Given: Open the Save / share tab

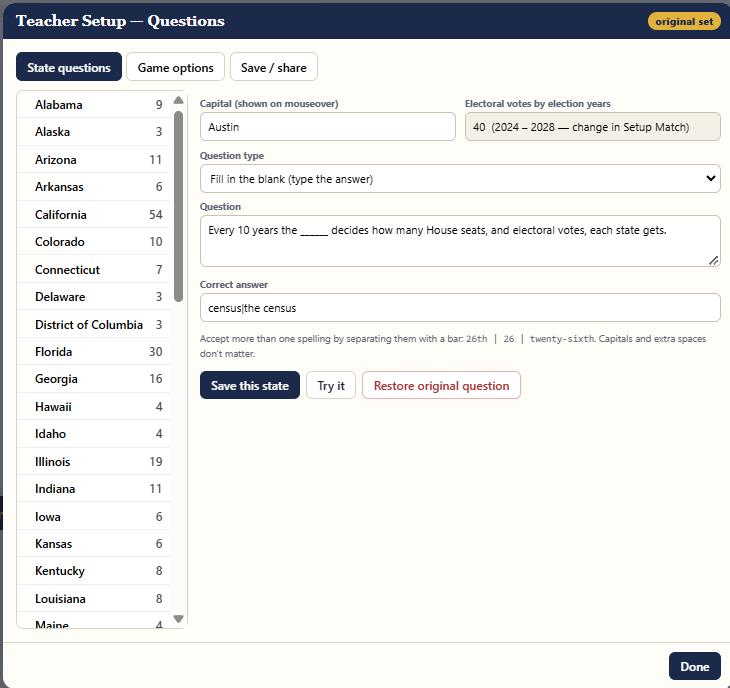Looking at the screenshot, I should coord(274,67).
